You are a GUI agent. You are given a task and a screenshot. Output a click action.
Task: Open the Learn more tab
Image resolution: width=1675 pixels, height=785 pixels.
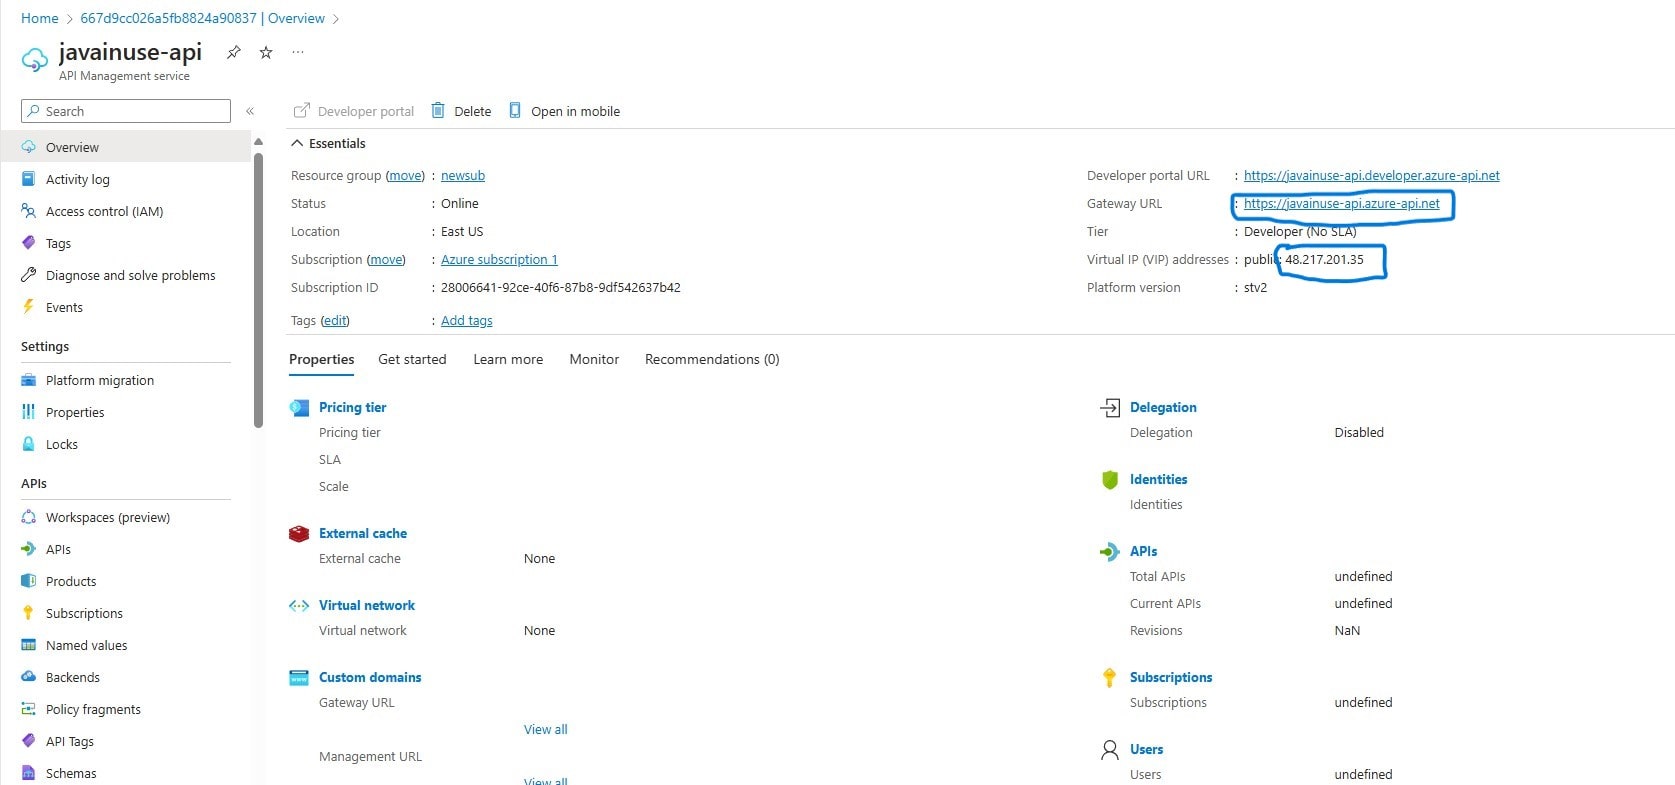508,359
